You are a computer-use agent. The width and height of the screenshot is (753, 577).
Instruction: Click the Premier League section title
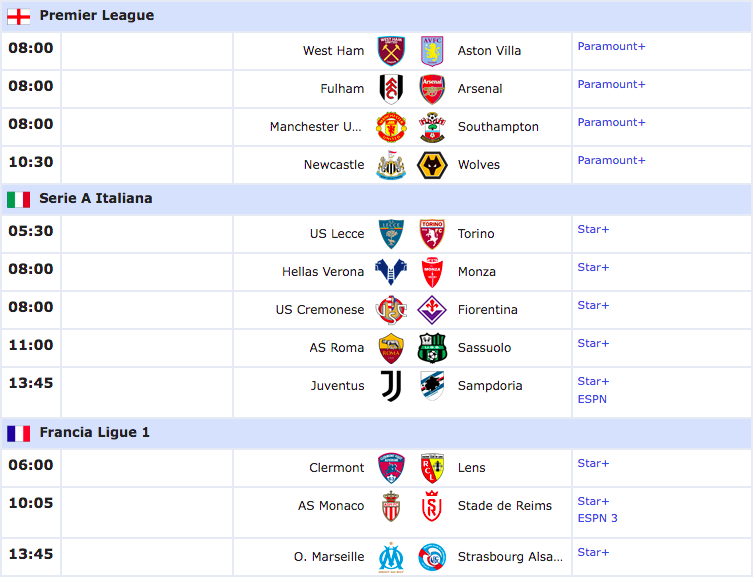(97, 15)
